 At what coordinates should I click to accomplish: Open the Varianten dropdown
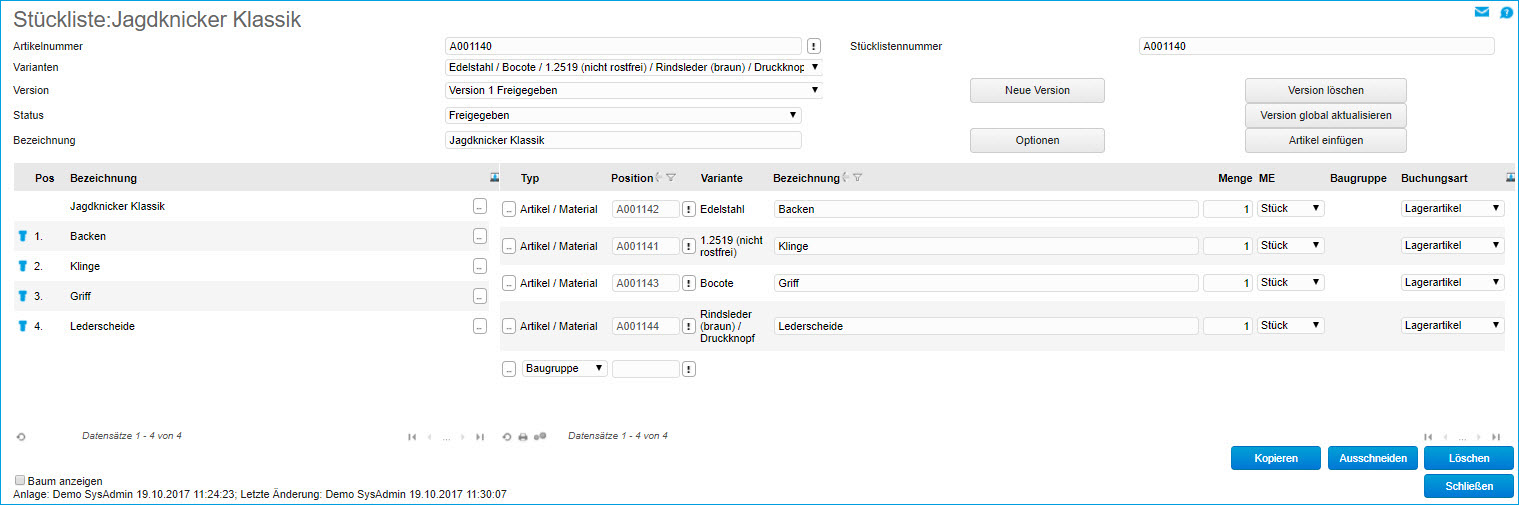pos(633,67)
